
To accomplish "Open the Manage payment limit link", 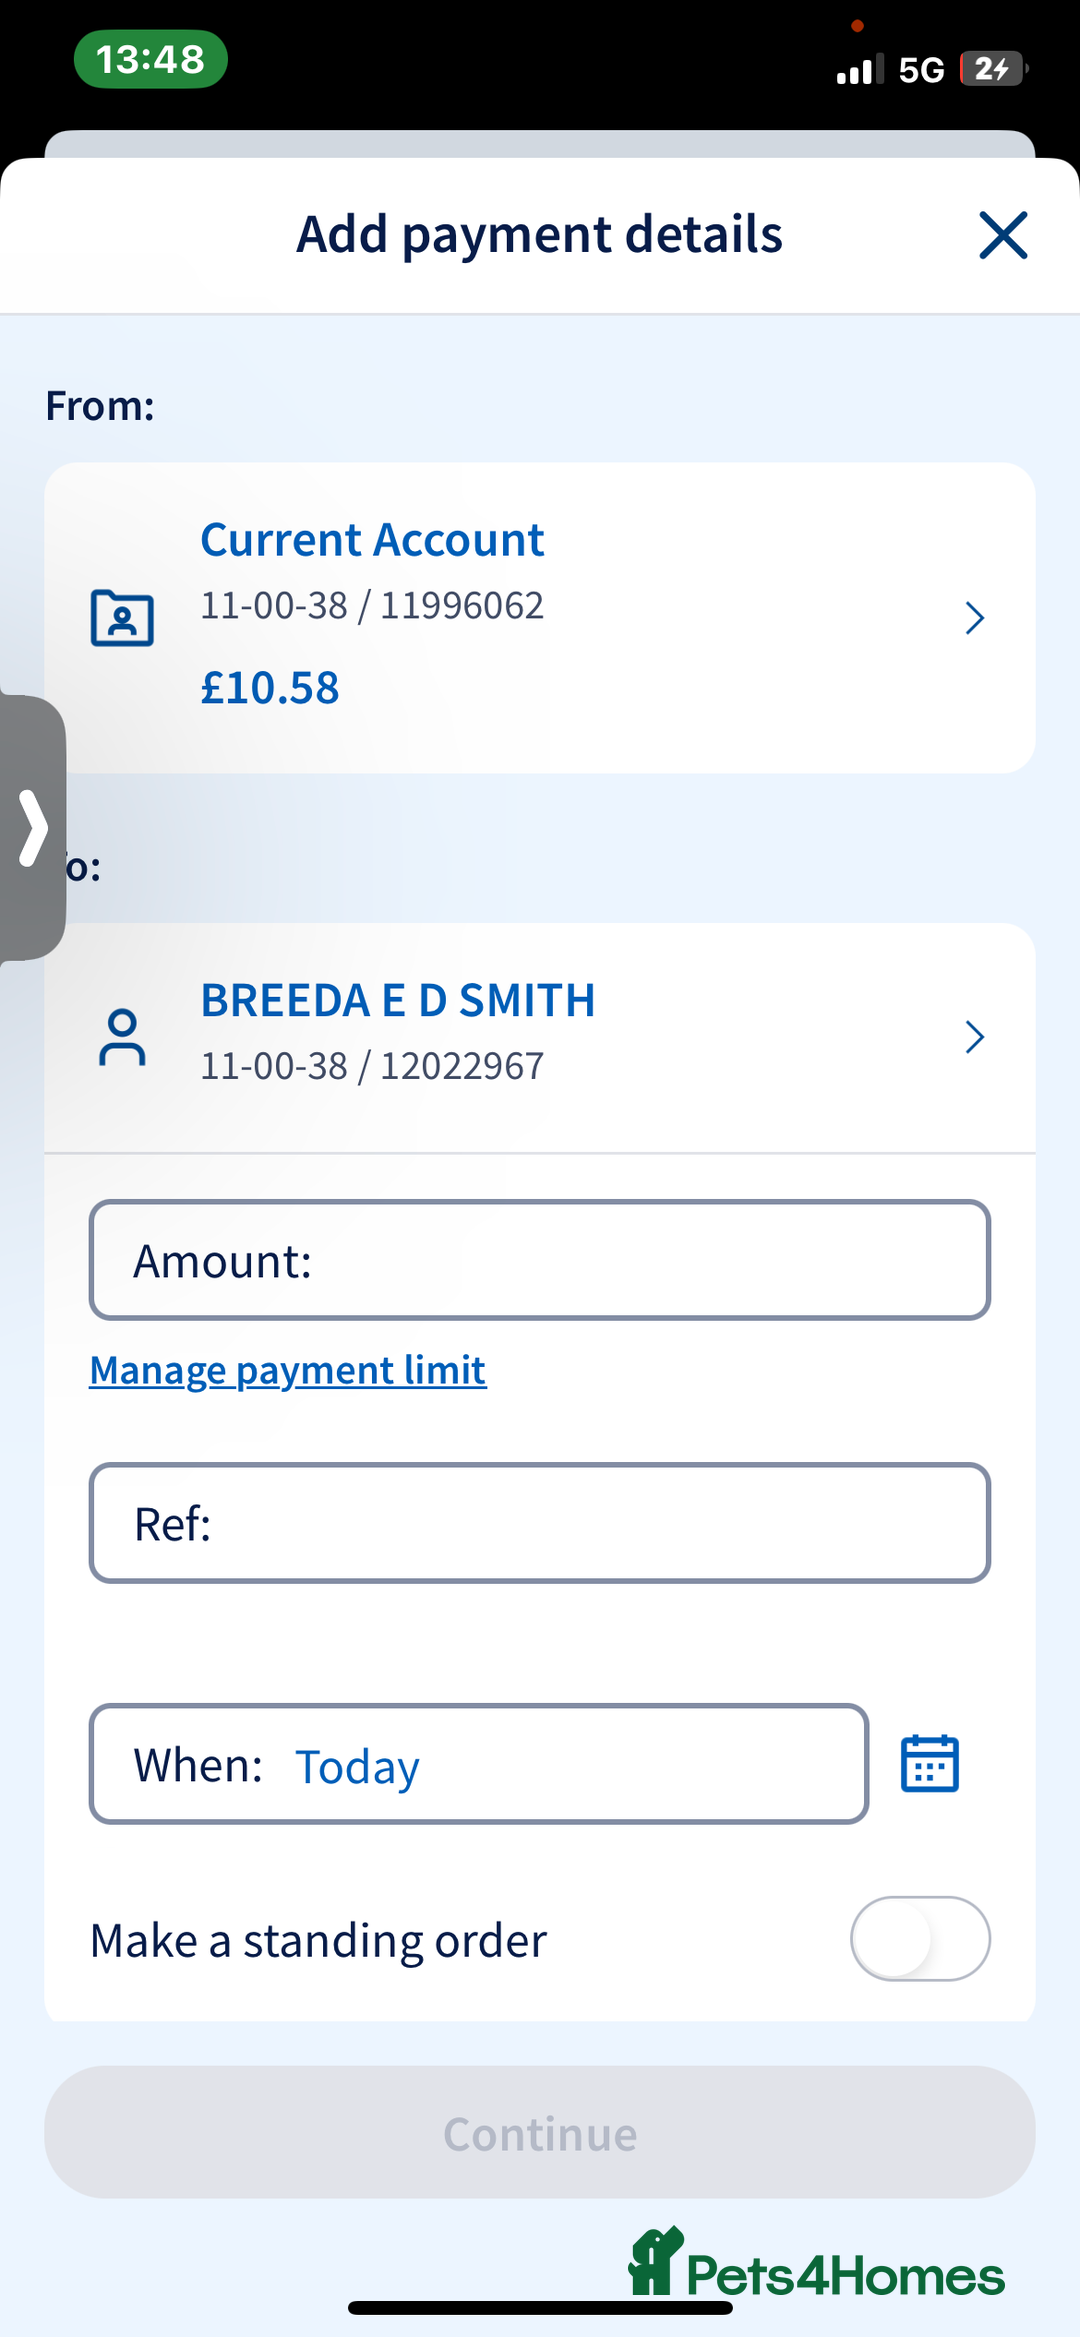I will click(288, 1370).
